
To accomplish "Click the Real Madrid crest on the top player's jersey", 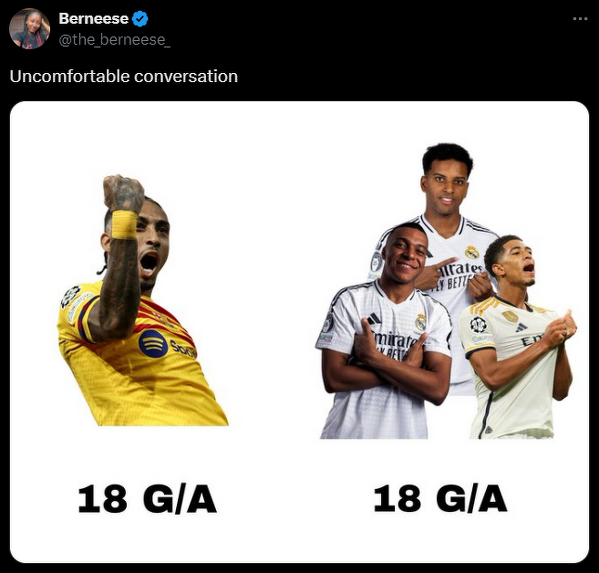I will (471, 252).
